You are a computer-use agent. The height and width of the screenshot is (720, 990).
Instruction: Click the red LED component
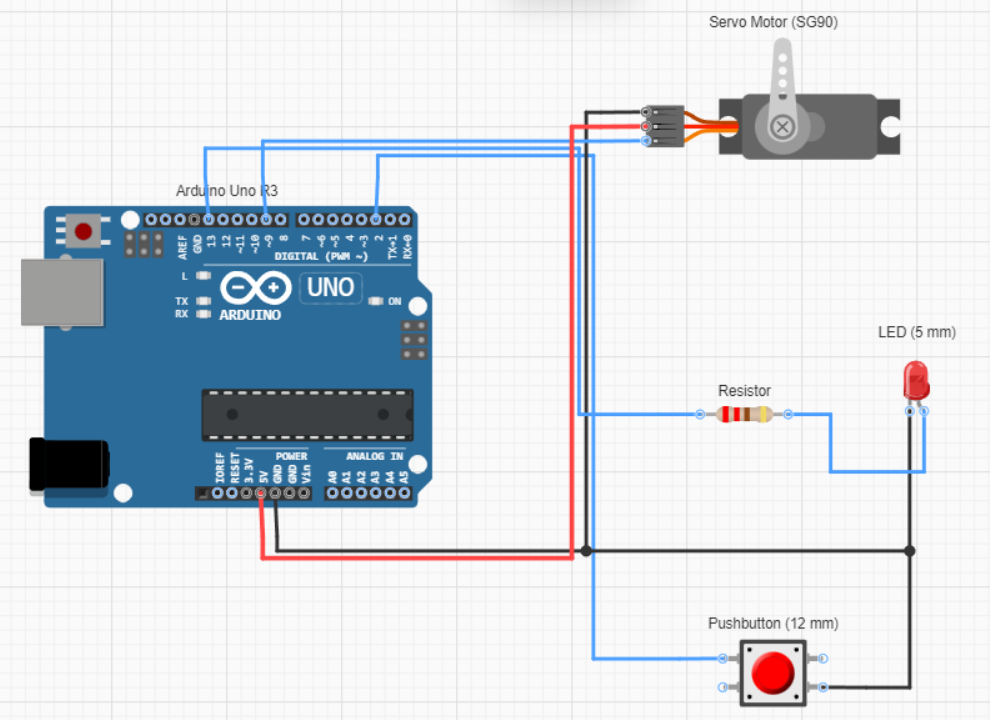point(915,380)
